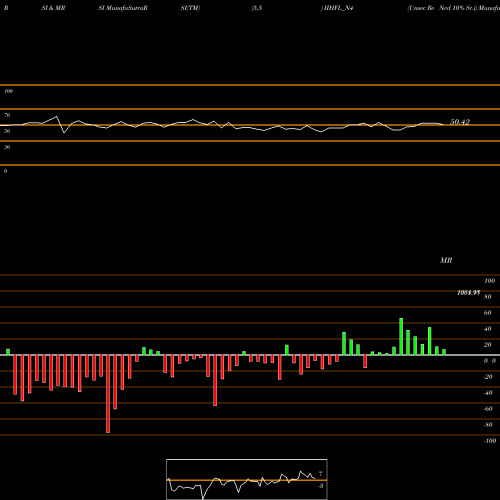Click the longest red bar reaching near -100
Image resolution: width=500 pixels, height=500 pixels.
108,394
